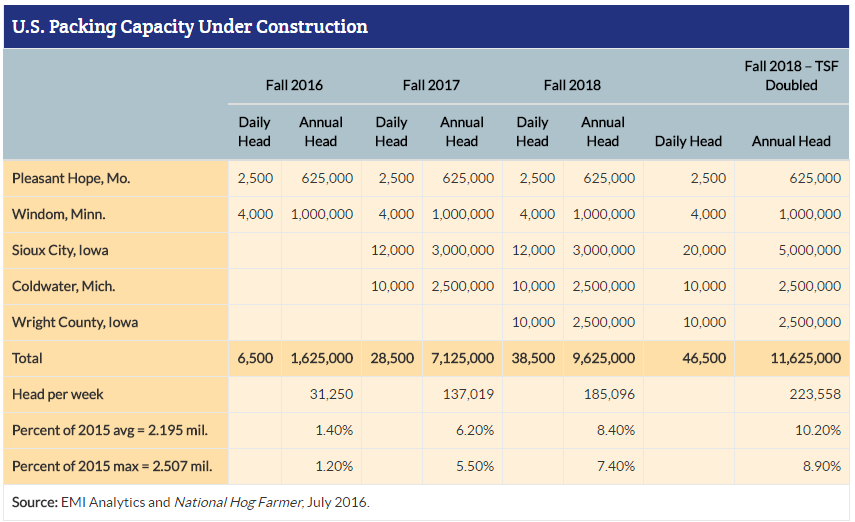
Task: Click the 10.20% percentage cell
Action: coord(819,430)
